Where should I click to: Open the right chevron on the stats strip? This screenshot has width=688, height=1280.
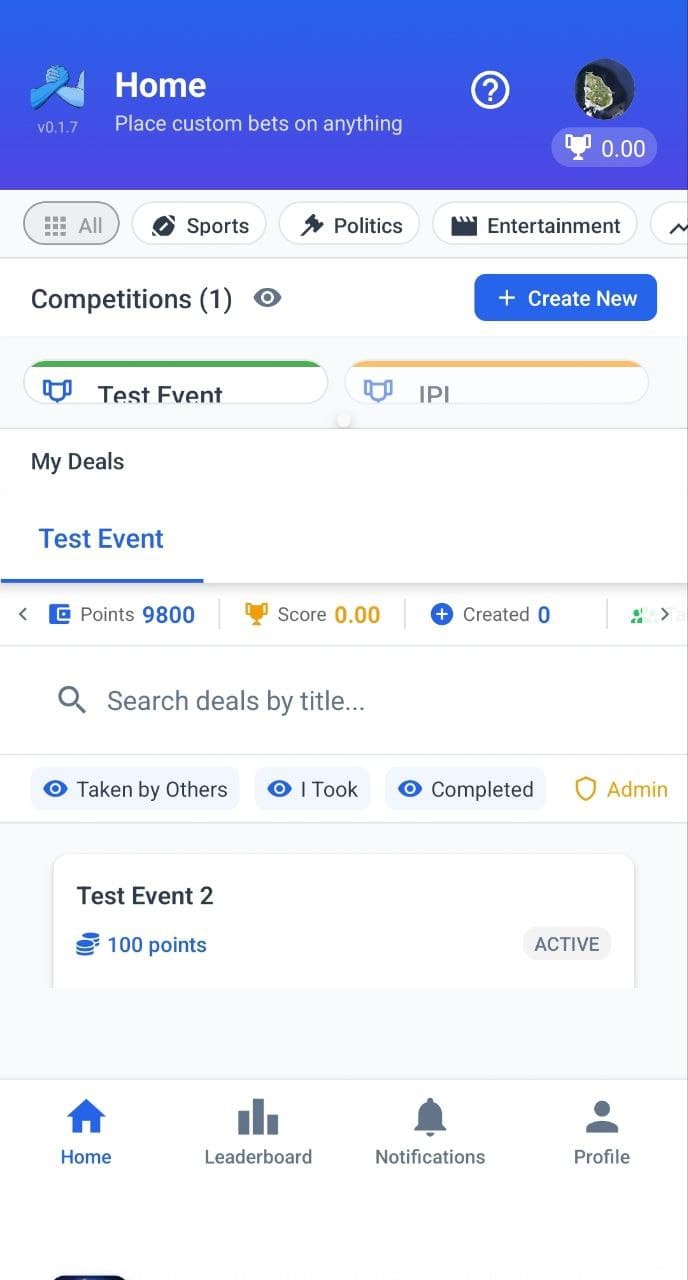pyautogui.click(x=668, y=614)
